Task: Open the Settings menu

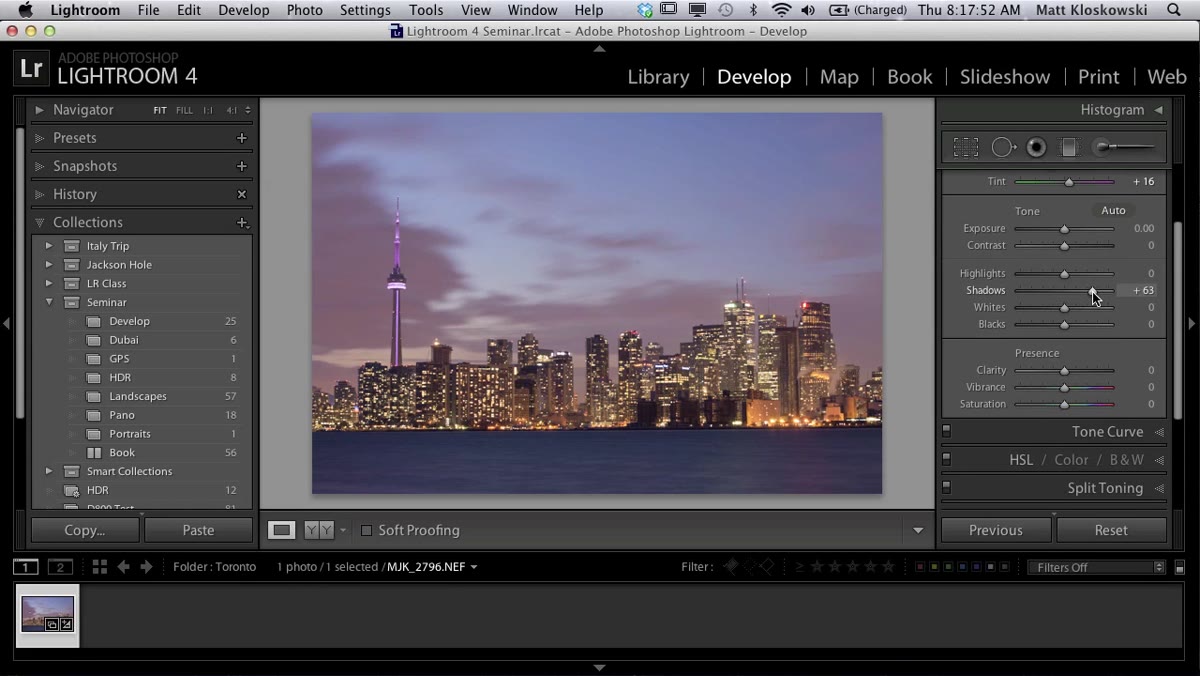Action: point(365,10)
